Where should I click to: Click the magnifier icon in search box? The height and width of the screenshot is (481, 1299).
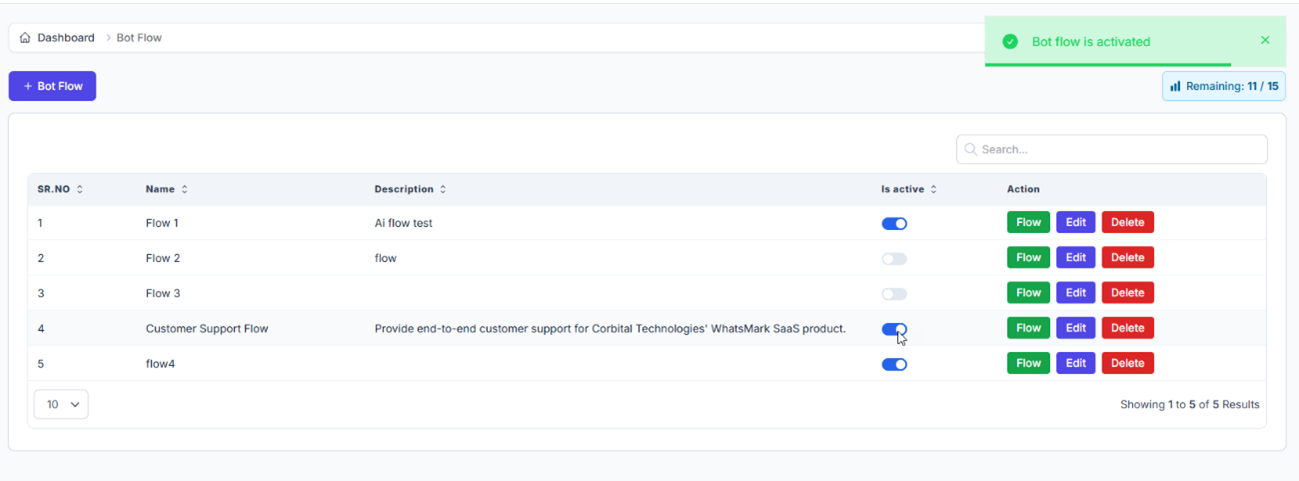coord(970,149)
